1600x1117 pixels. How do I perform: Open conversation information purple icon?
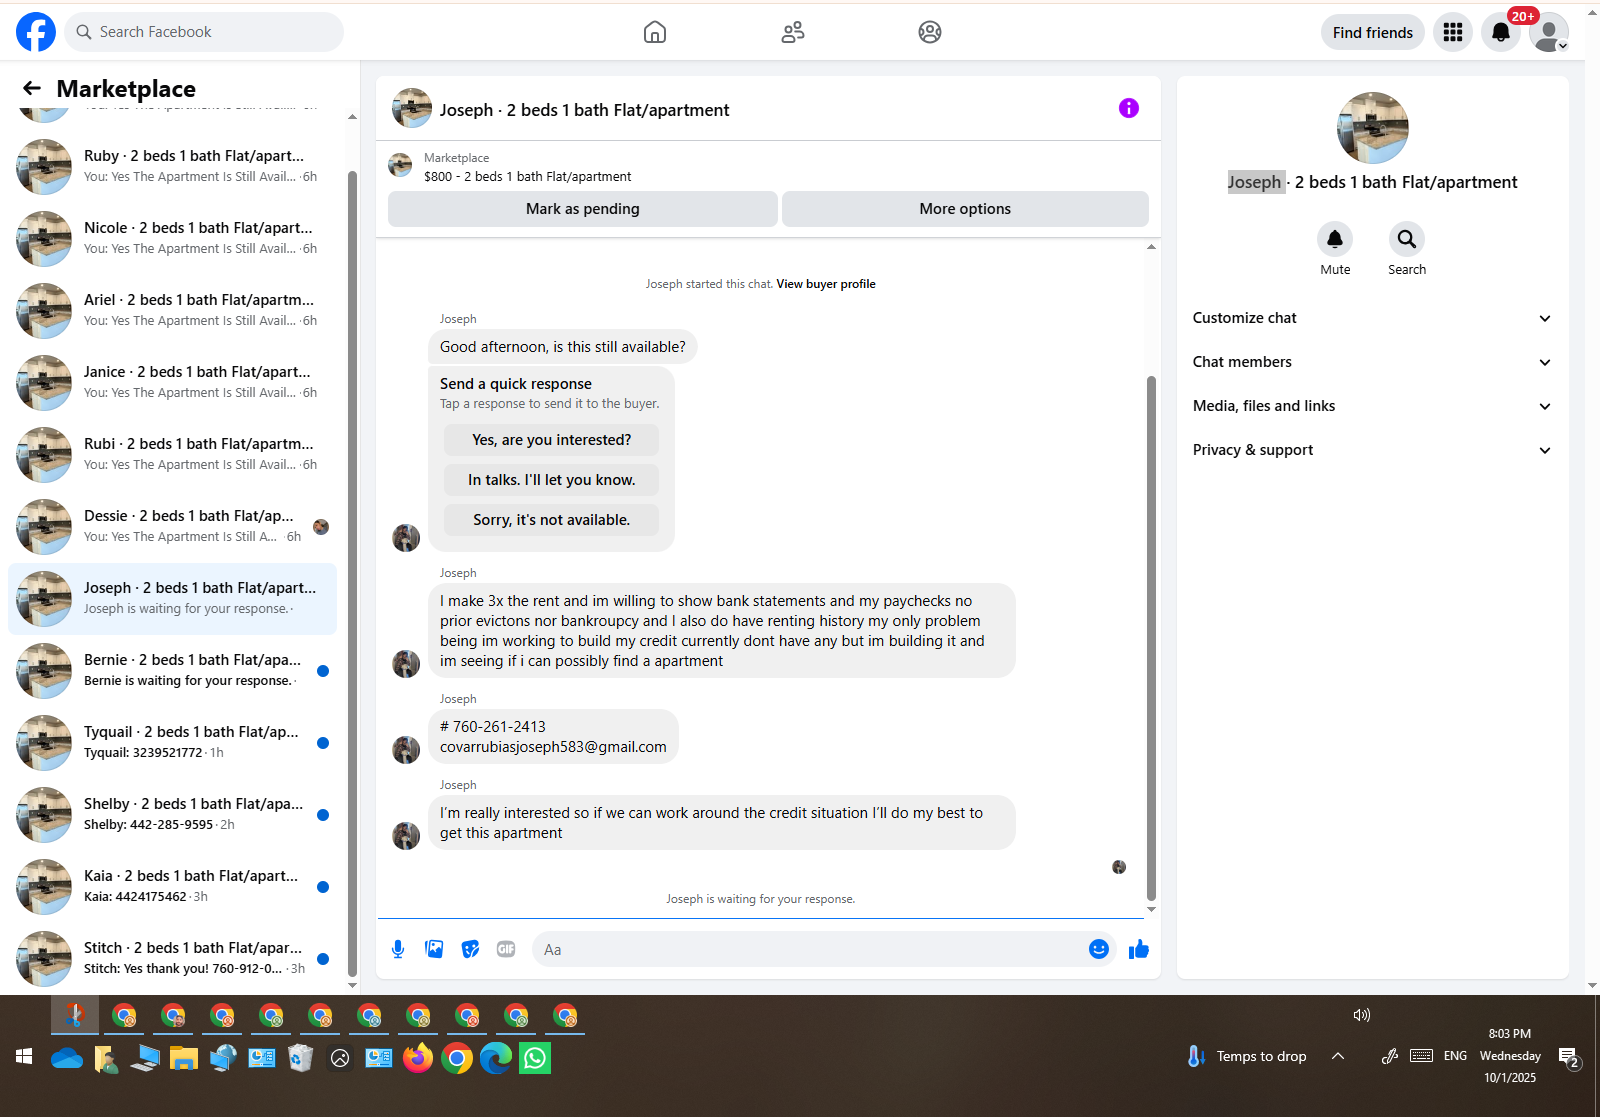point(1129,108)
